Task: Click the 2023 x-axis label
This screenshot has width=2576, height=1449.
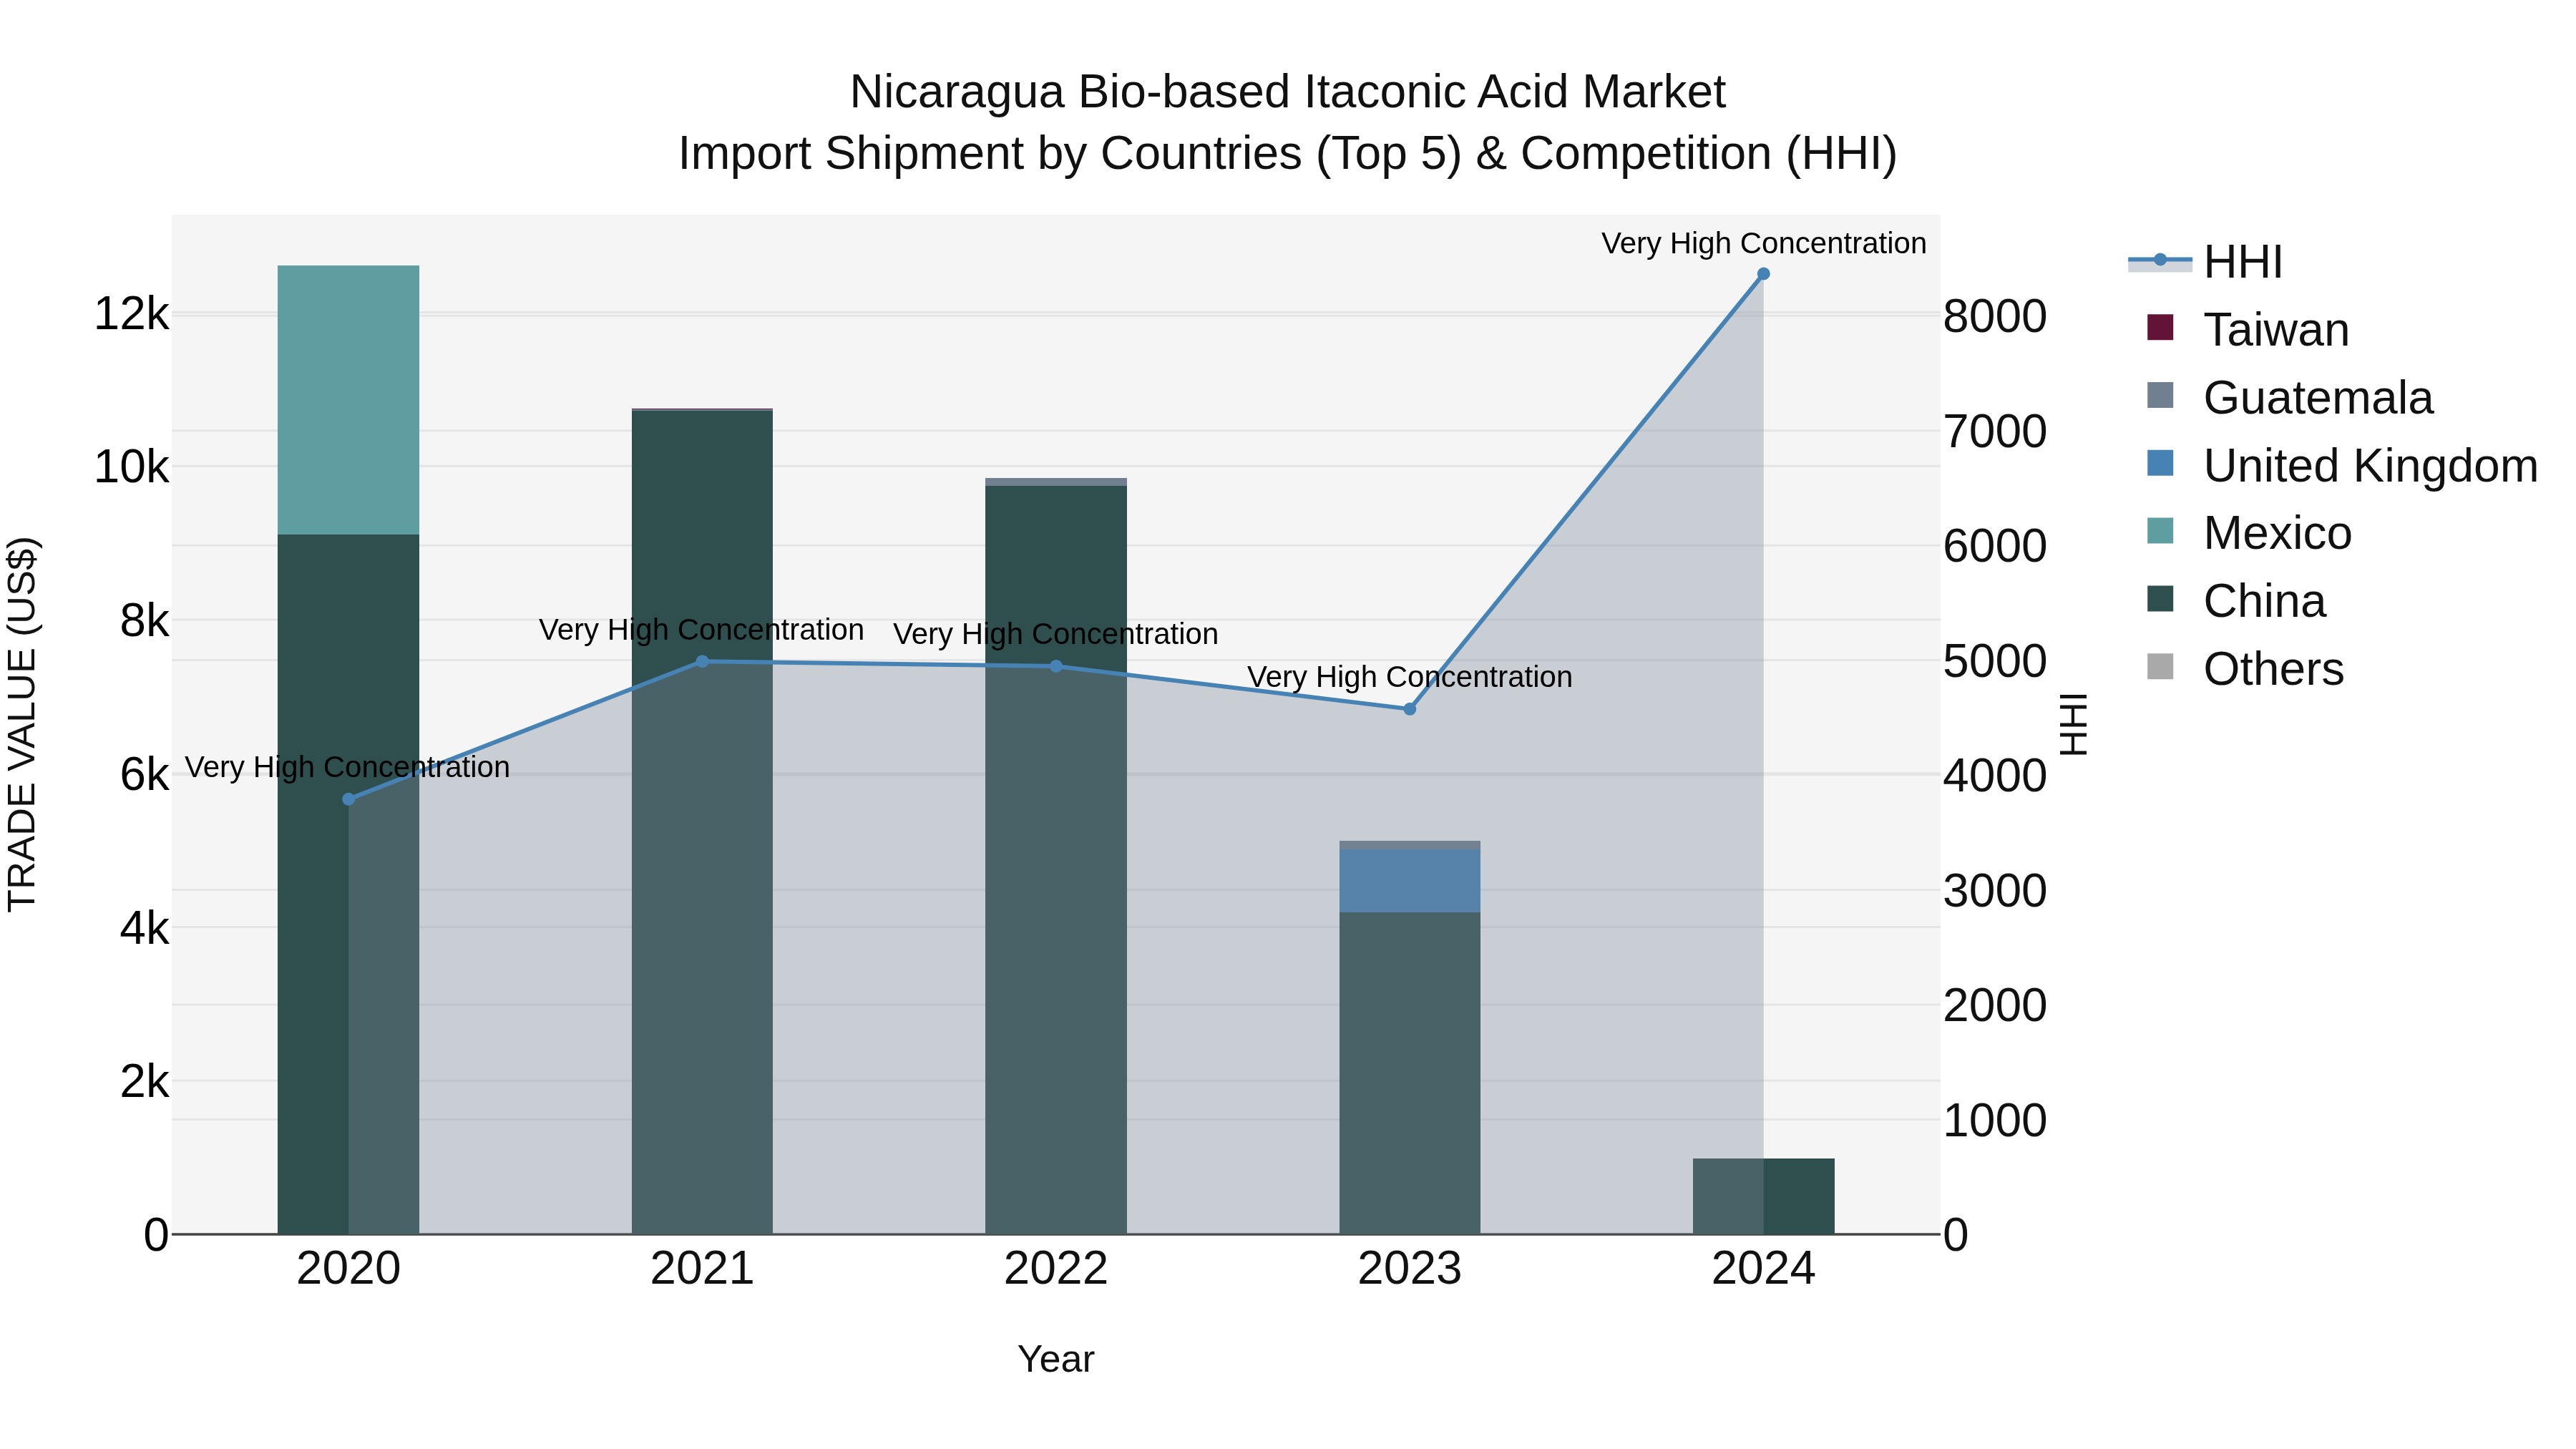Action: tap(1410, 1269)
